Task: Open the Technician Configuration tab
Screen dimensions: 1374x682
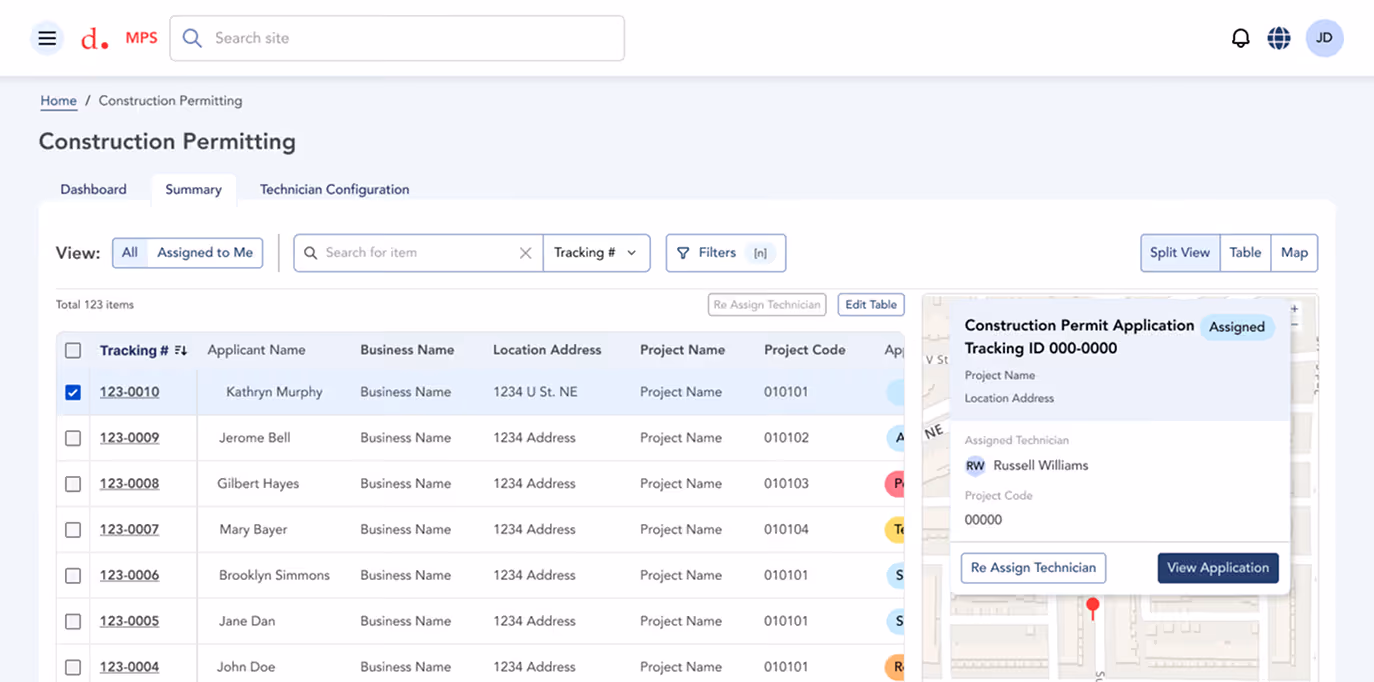Action: click(334, 189)
